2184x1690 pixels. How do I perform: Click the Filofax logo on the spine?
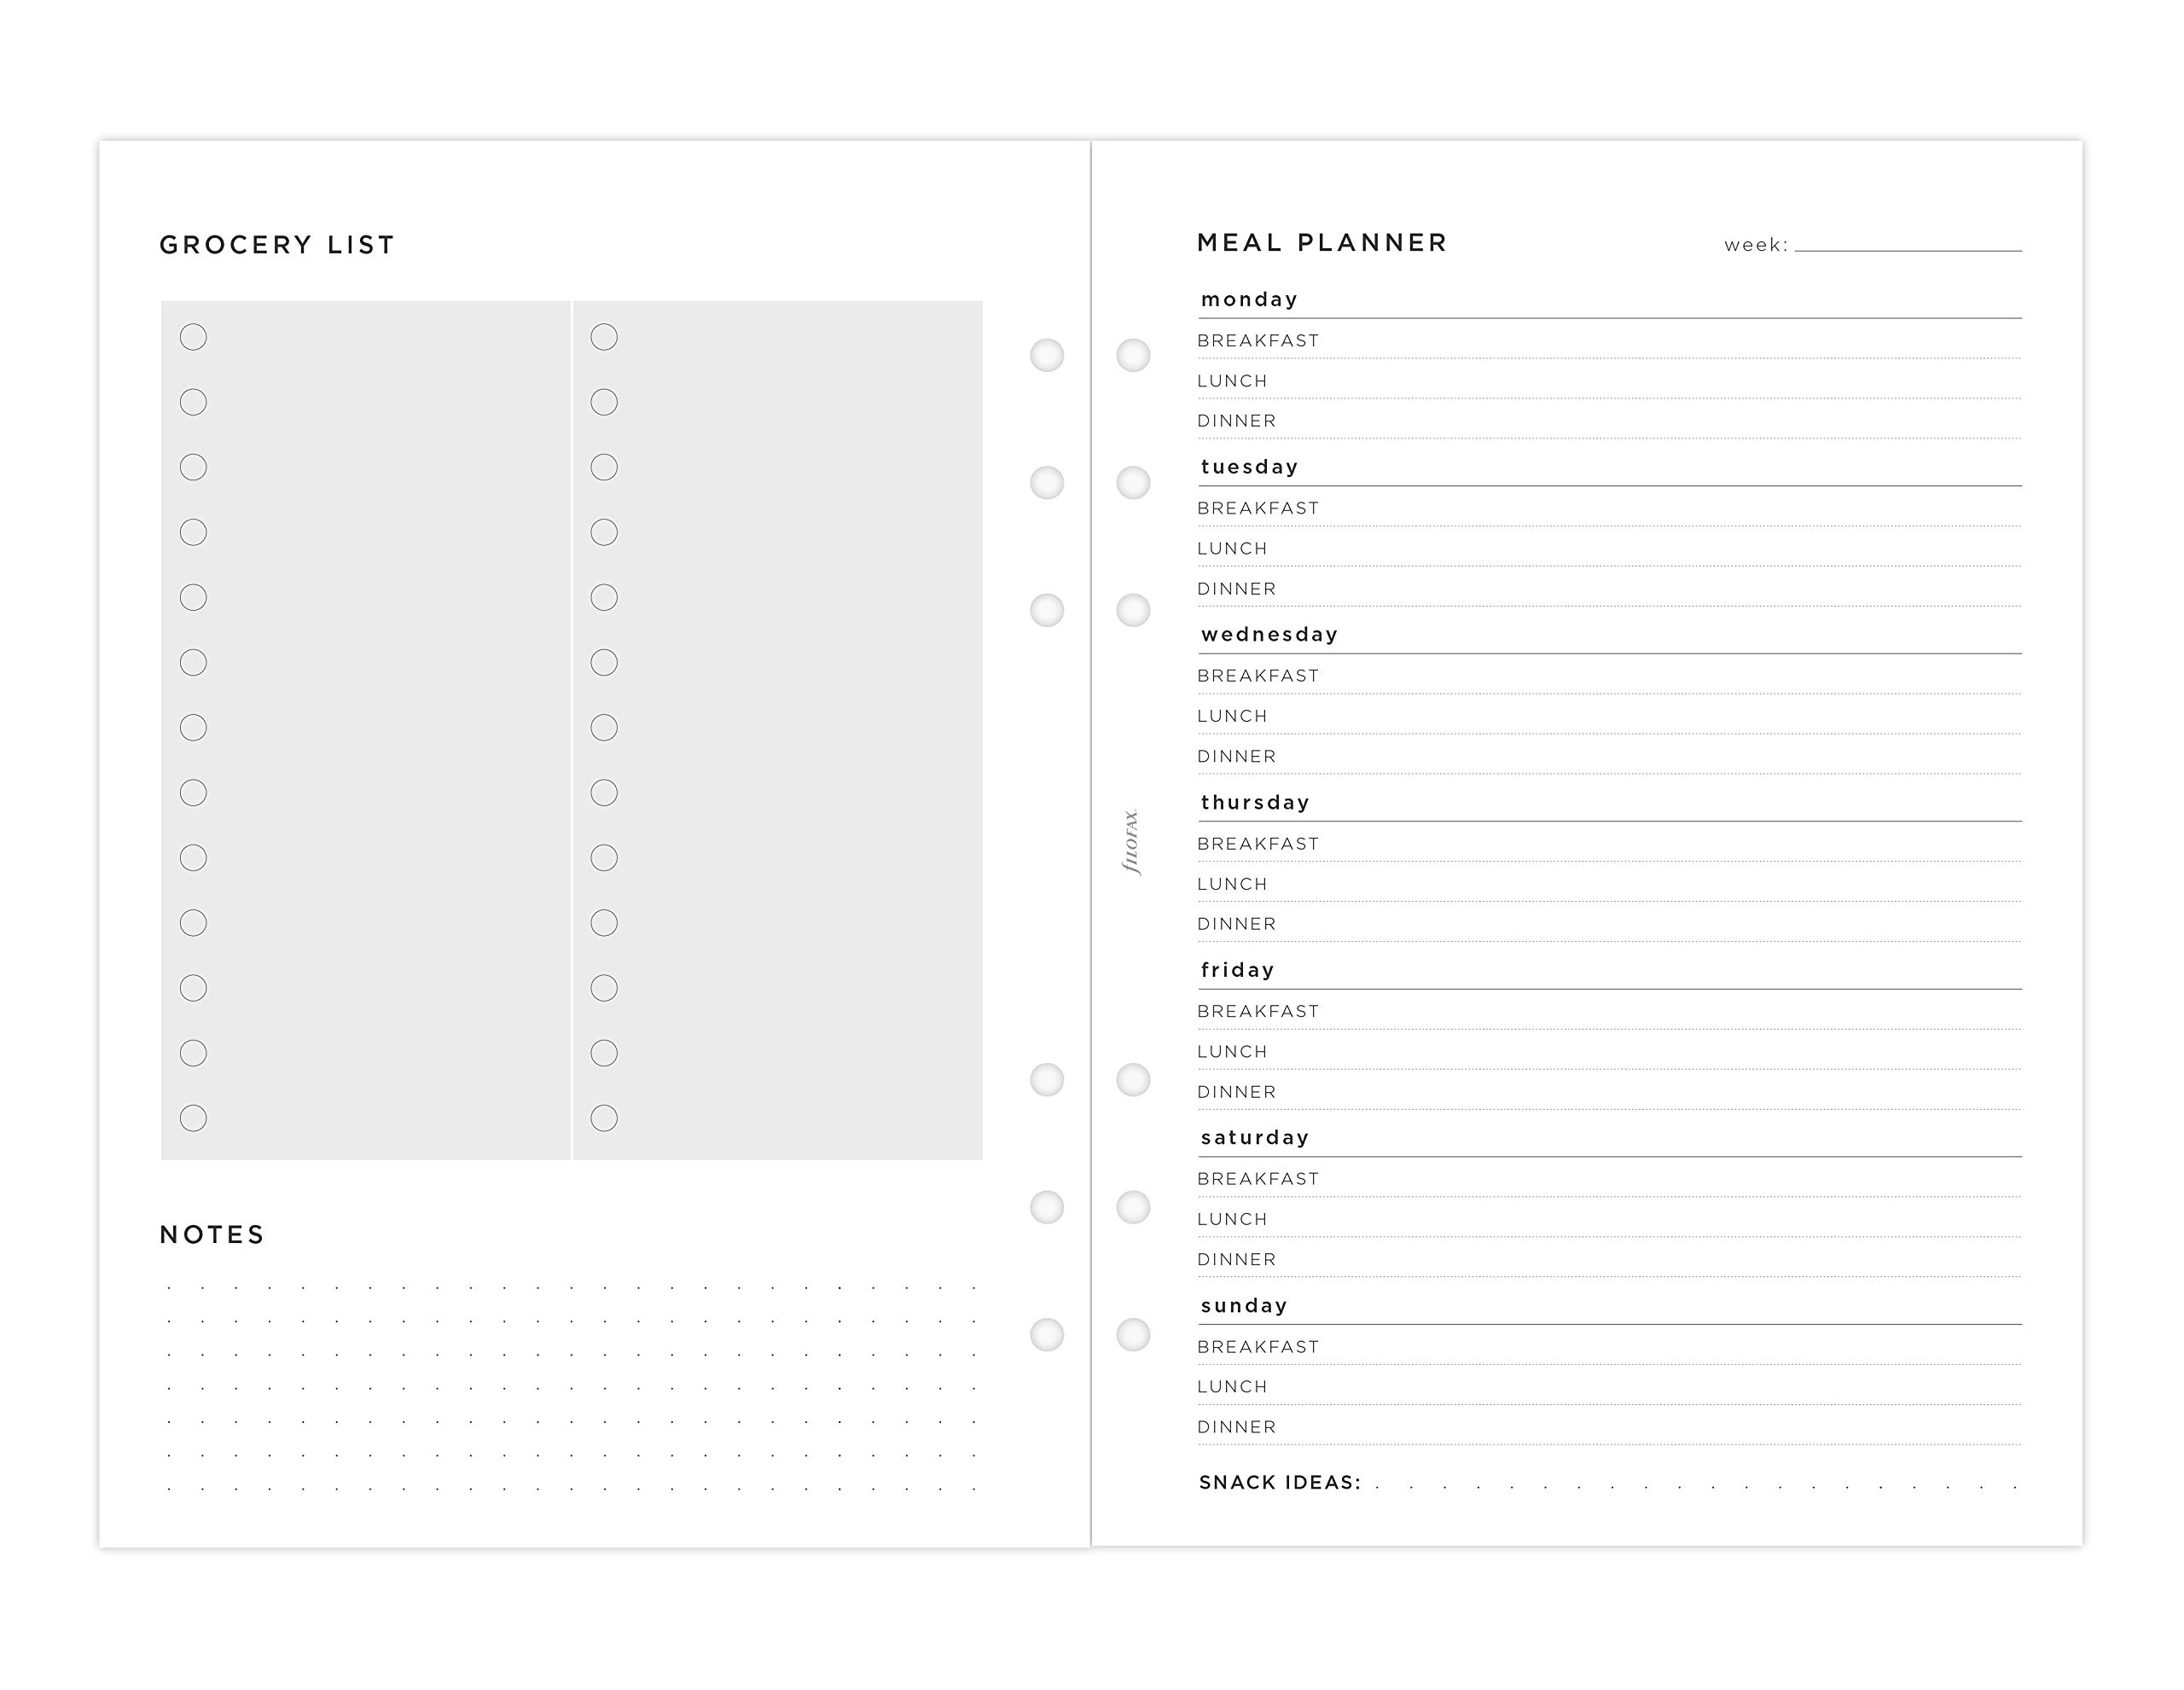tap(1131, 842)
